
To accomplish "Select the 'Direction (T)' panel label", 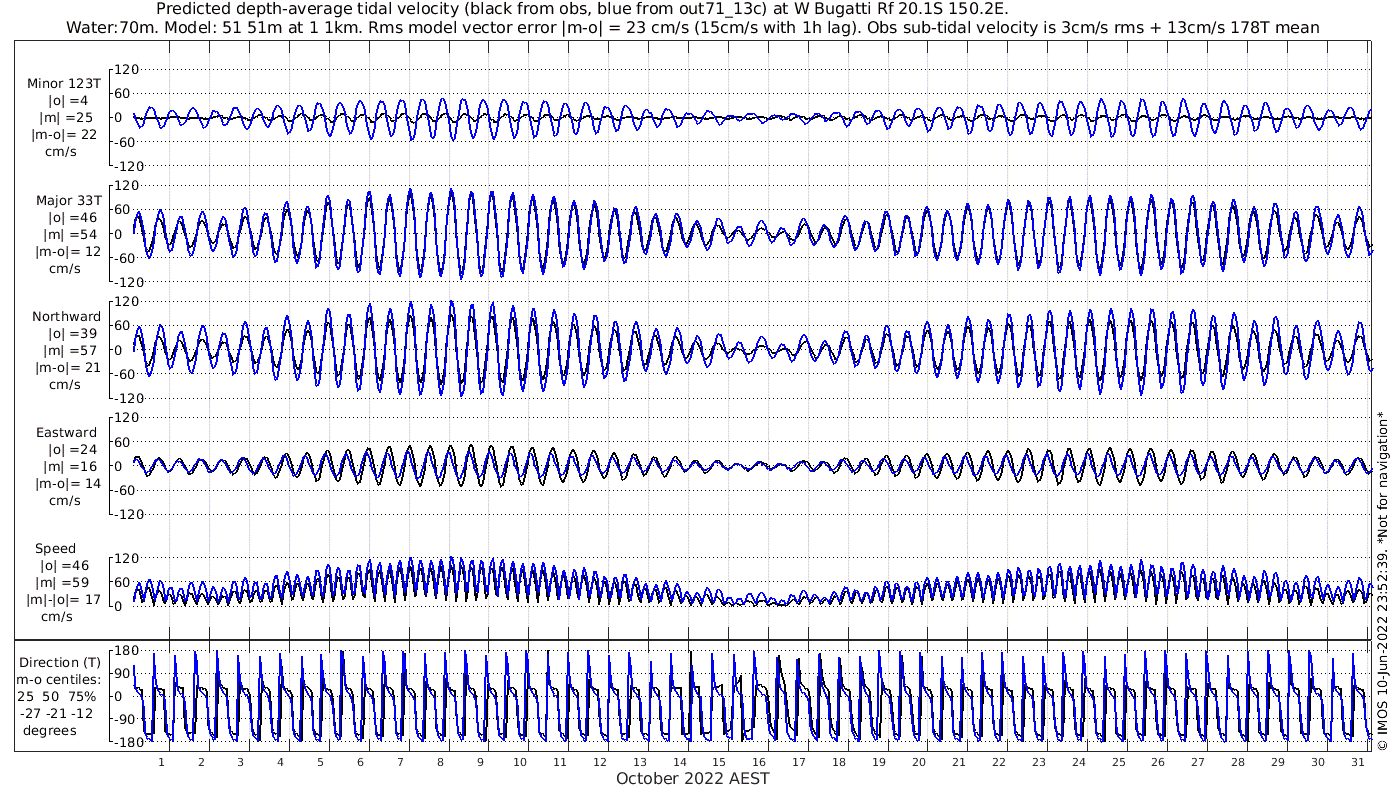I will (x=60, y=663).
